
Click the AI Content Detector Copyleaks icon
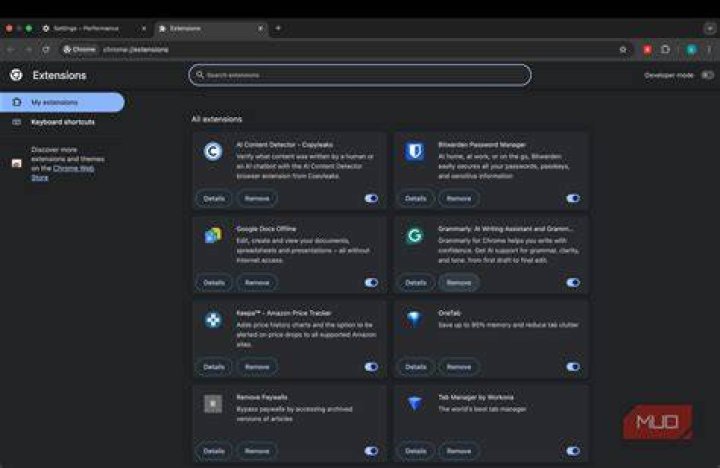213,151
